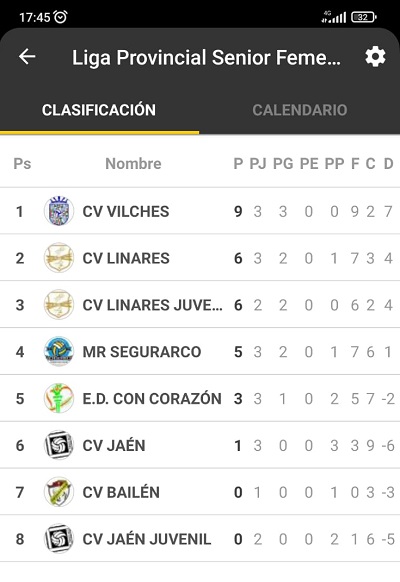Tap the CV Linares team crest
Screen dimensions: 400x582
59,258
